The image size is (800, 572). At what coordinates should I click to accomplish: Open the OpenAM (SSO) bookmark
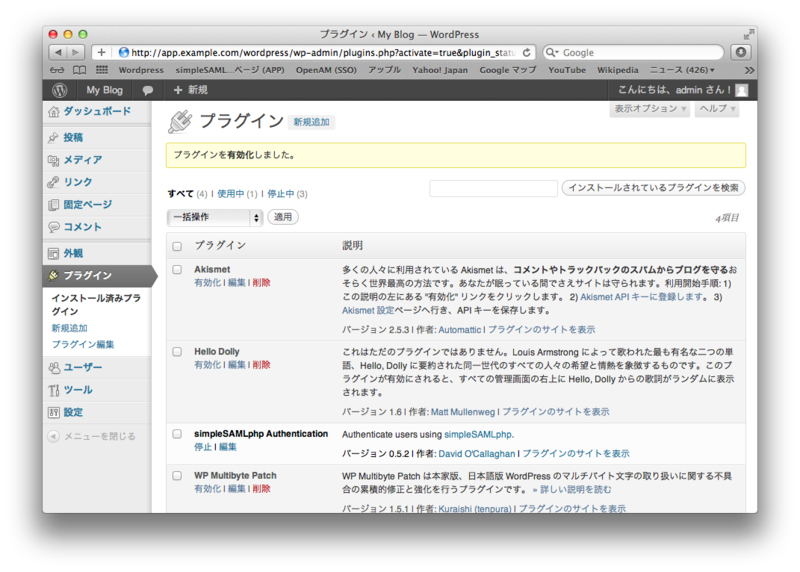(x=326, y=70)
